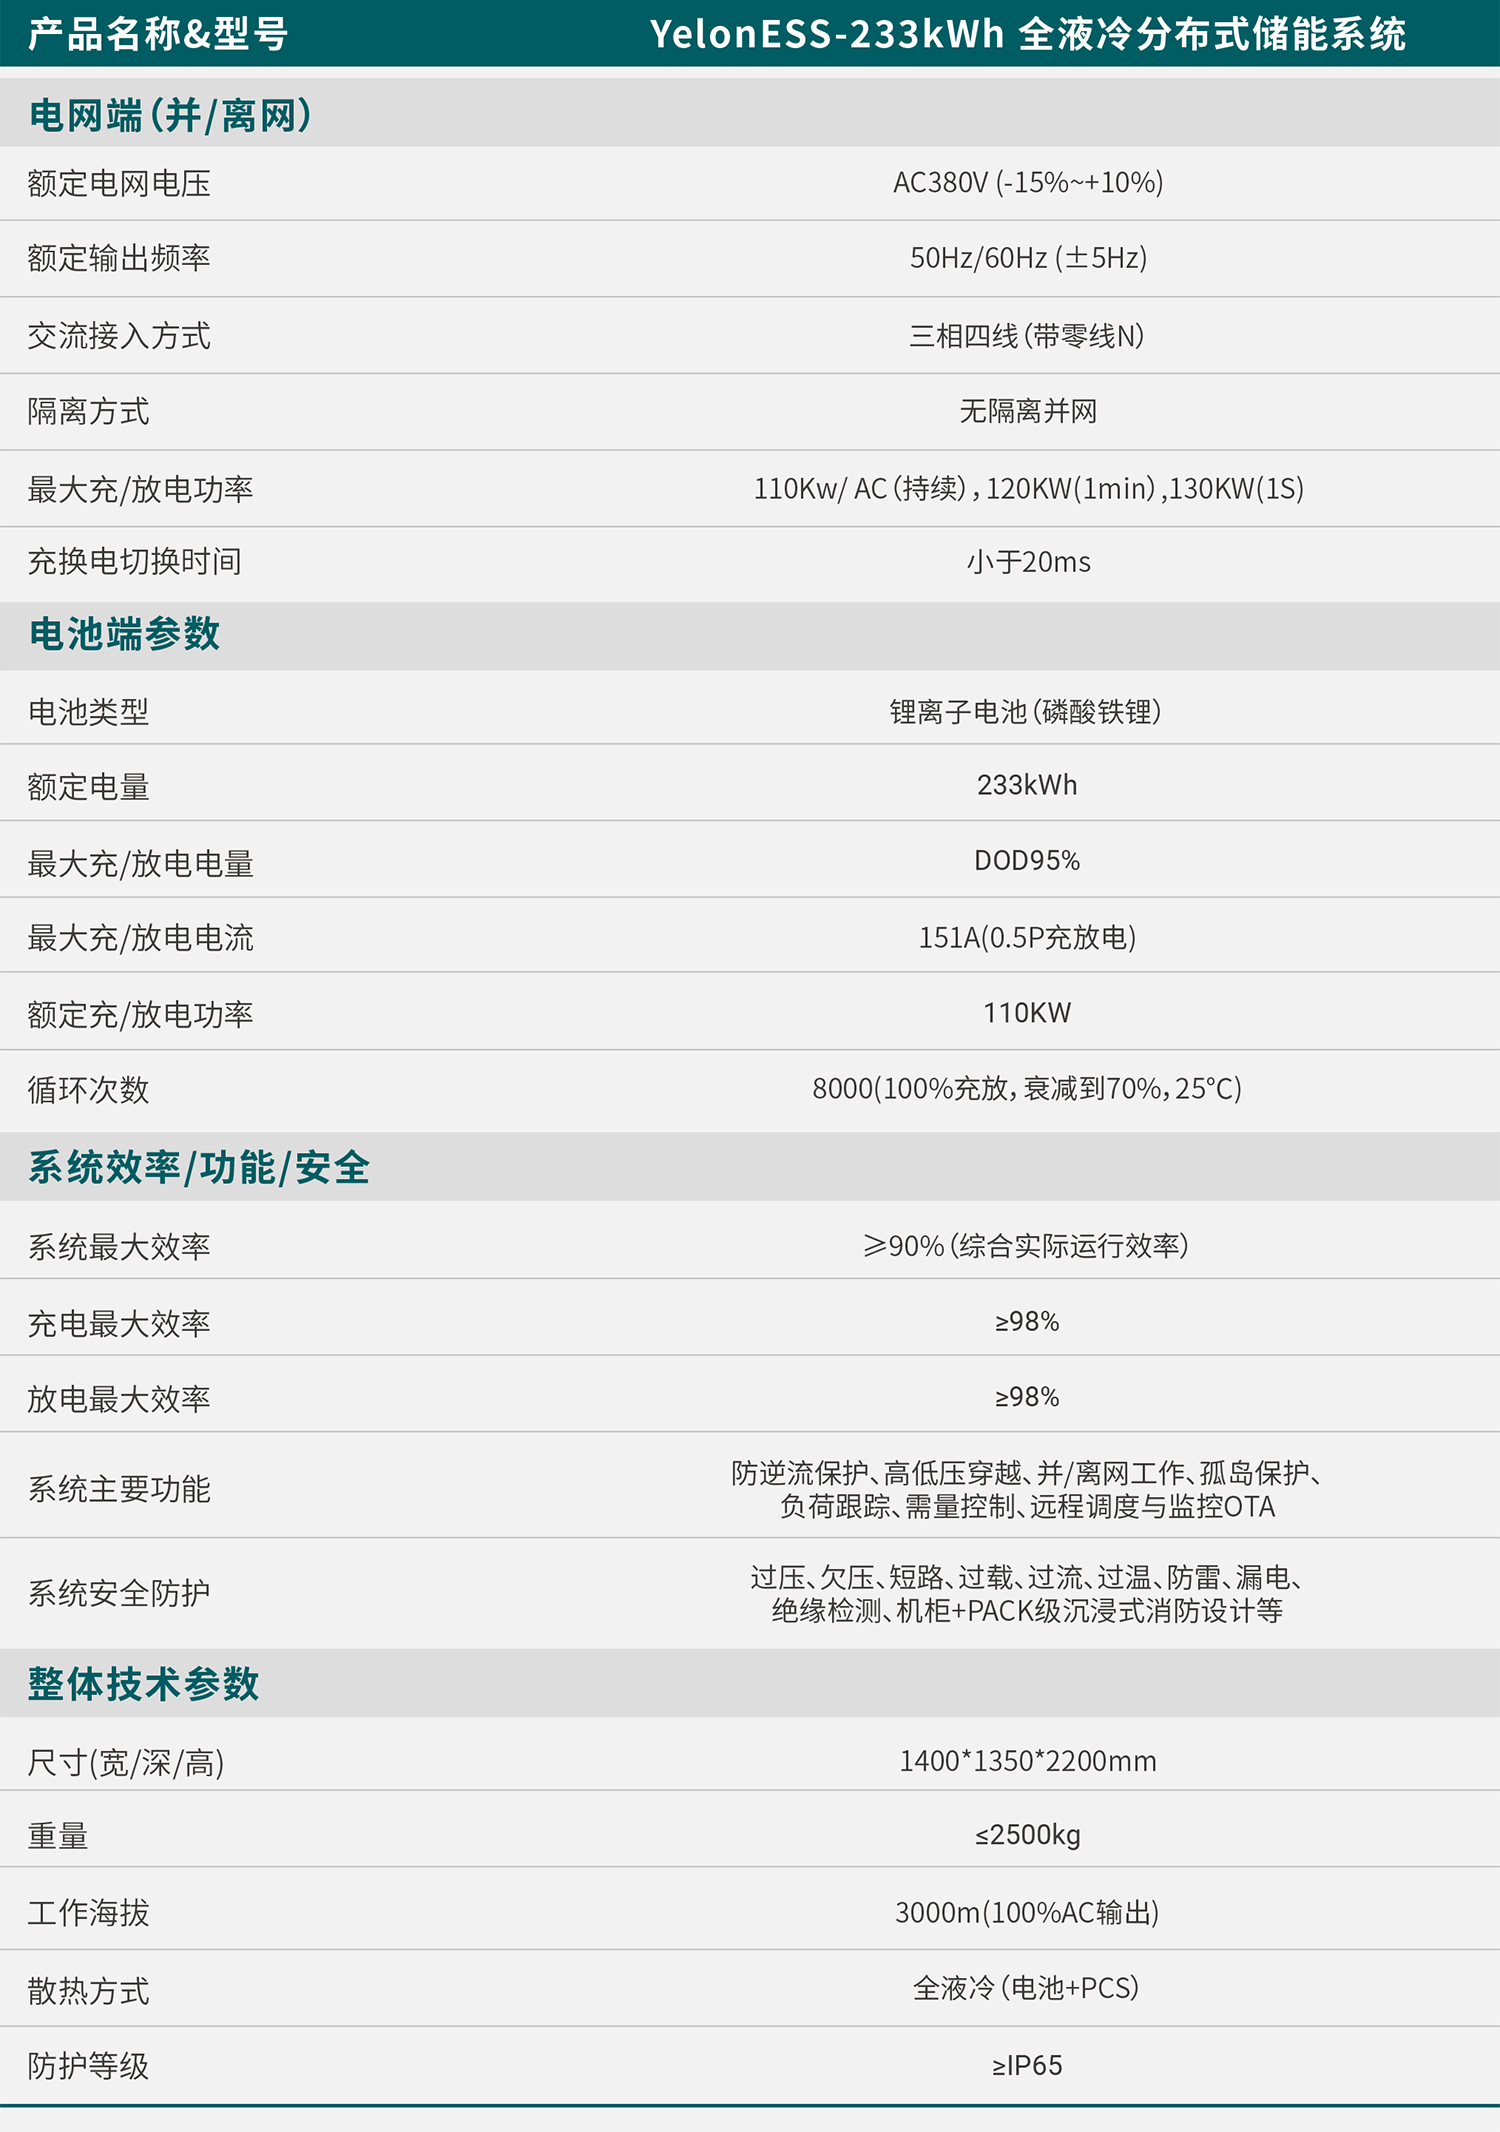Select the value DOD95%

click(x=1027, y=861)
